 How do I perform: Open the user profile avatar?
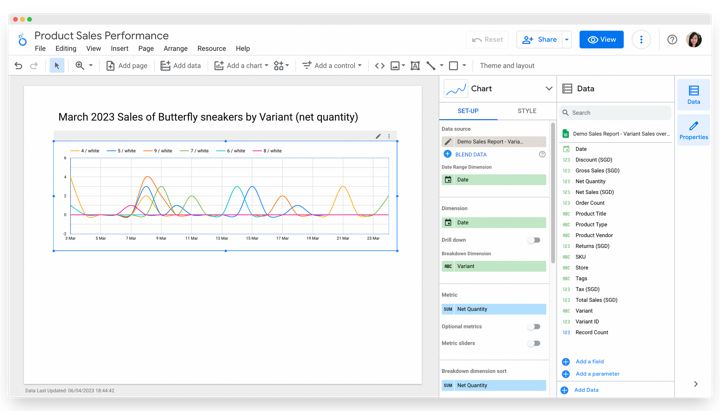coord(694,39)
